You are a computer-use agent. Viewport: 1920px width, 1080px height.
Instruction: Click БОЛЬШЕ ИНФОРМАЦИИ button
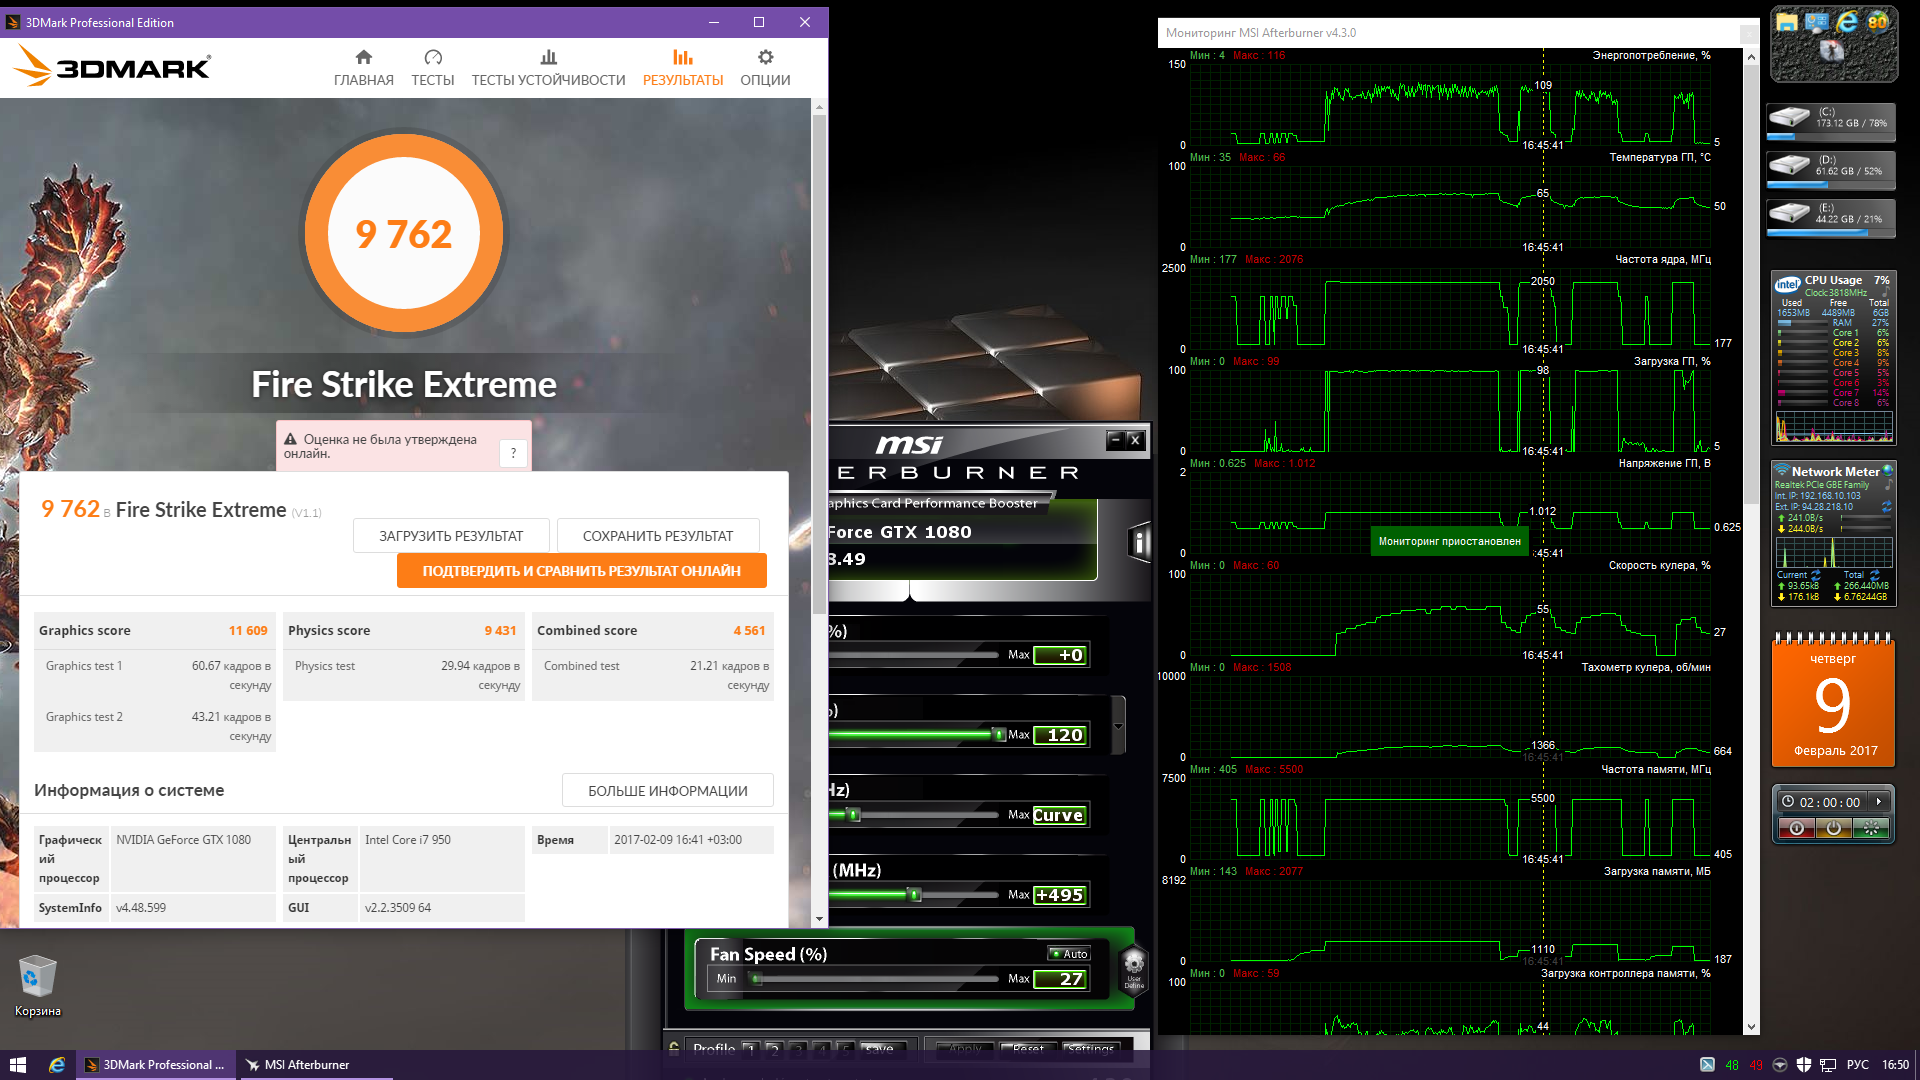pos(667,791)
